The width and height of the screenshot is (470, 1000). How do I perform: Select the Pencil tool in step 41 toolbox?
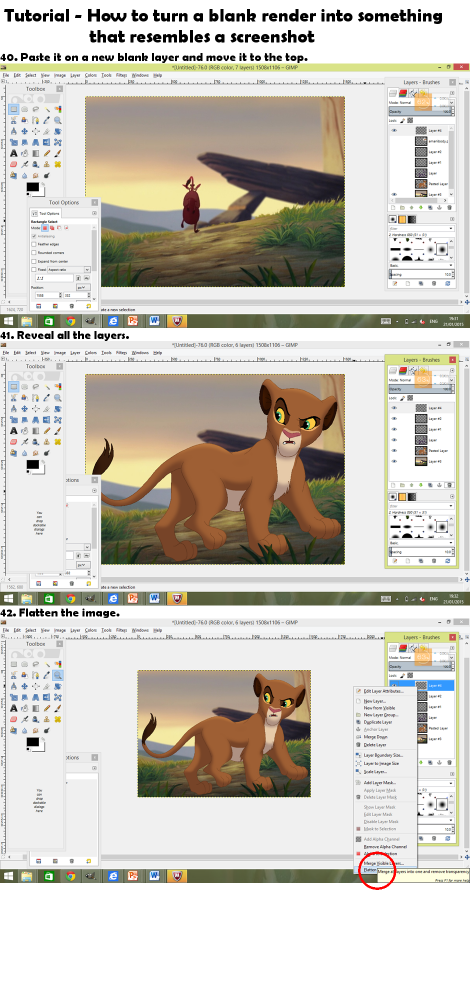[x=47, y=430]
